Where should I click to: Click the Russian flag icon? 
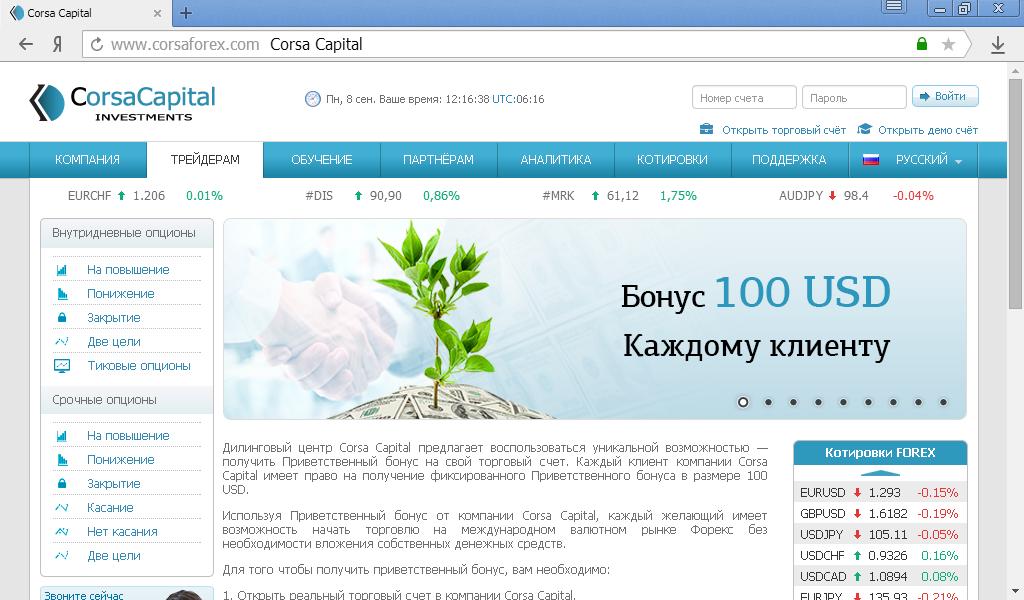coord(871,159)
